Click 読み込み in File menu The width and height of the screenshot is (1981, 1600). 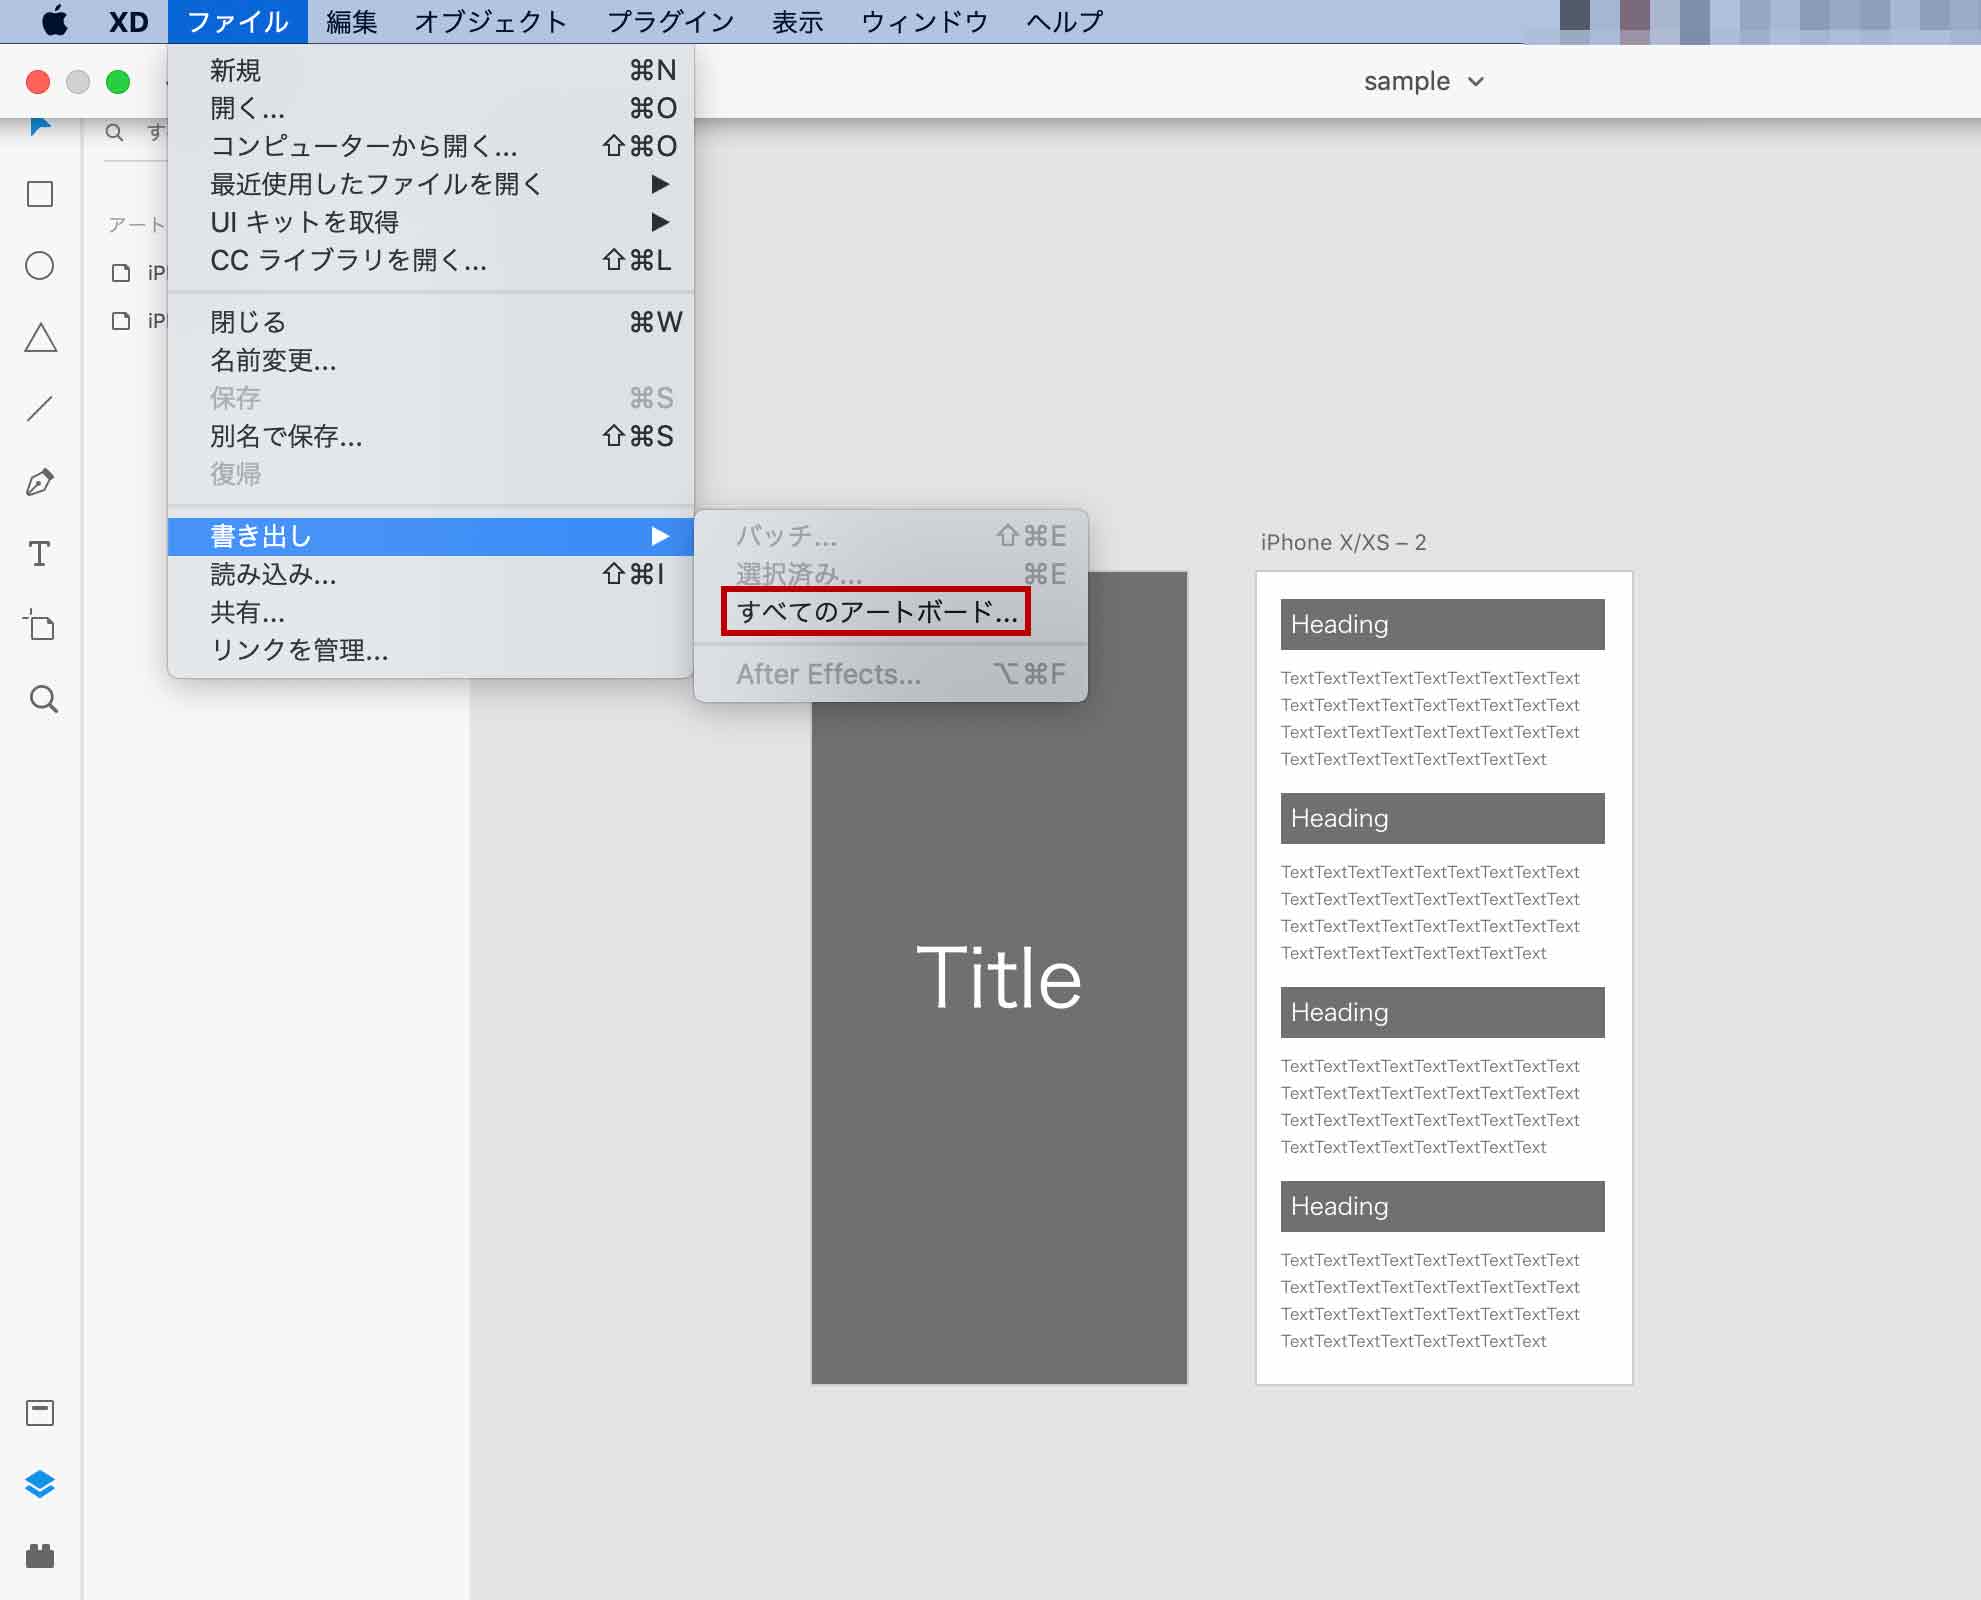click(271, 575)
